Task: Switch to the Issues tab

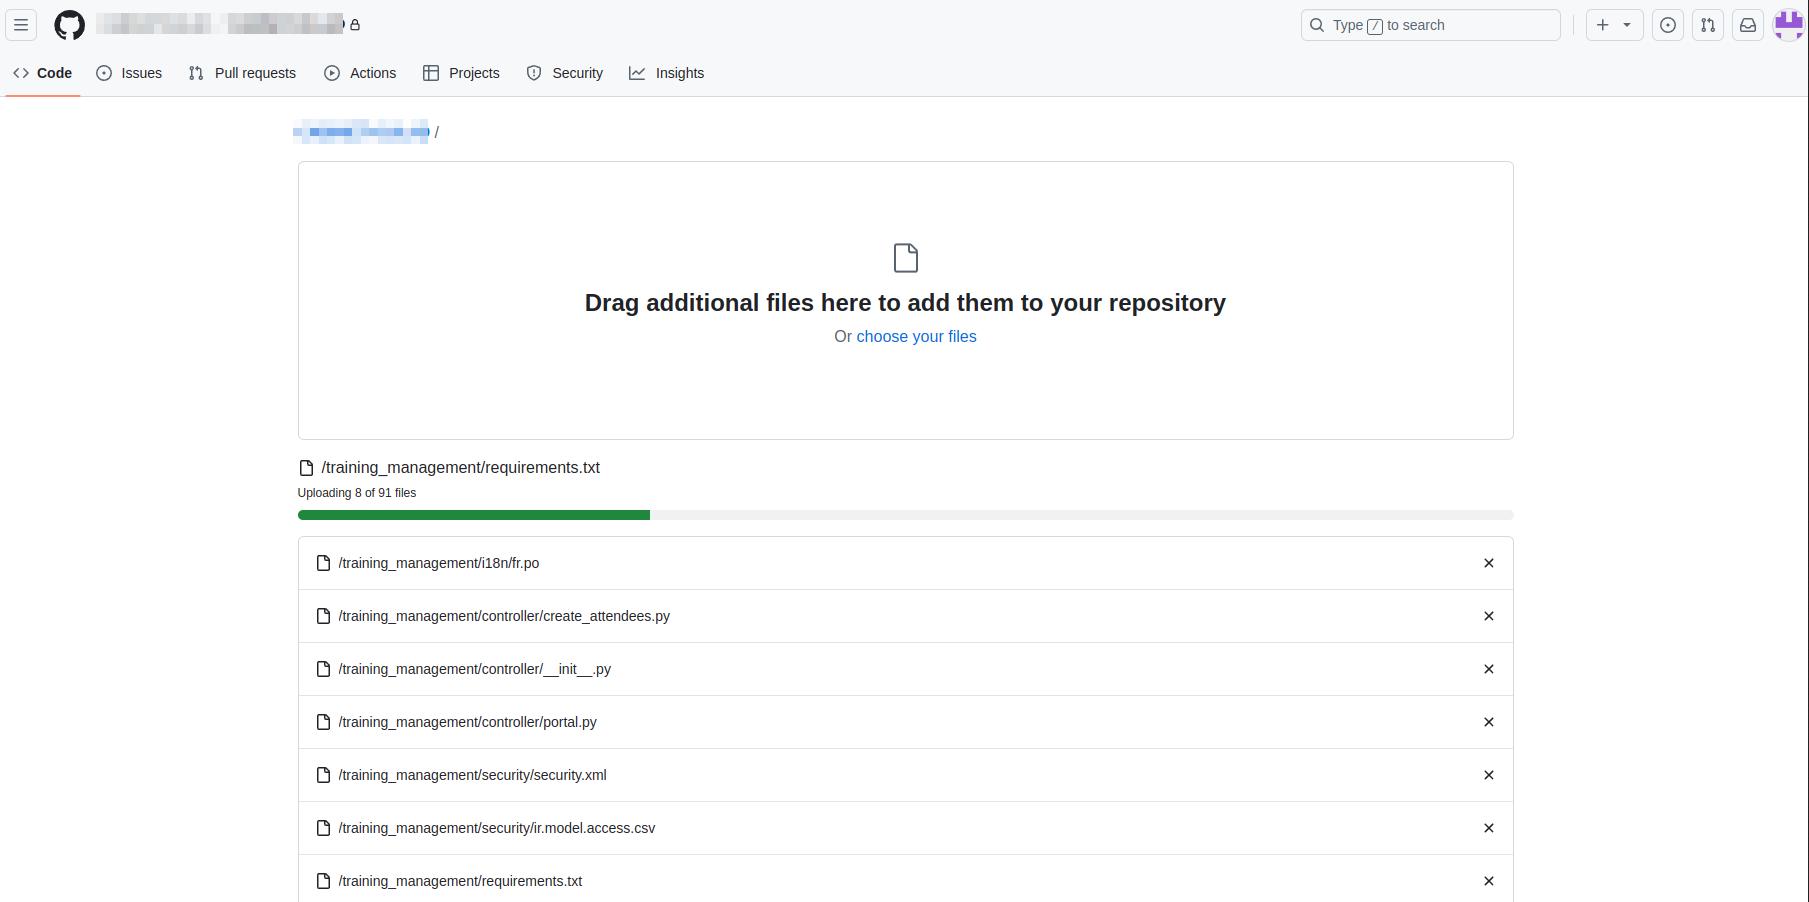Action: 129,73
